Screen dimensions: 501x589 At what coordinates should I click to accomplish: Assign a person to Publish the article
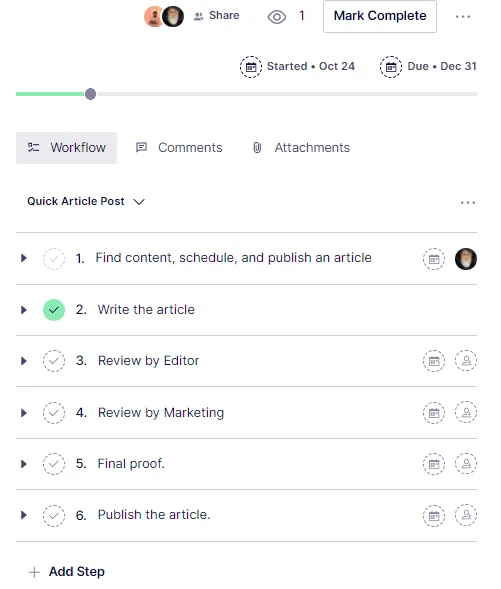[466, 515]
